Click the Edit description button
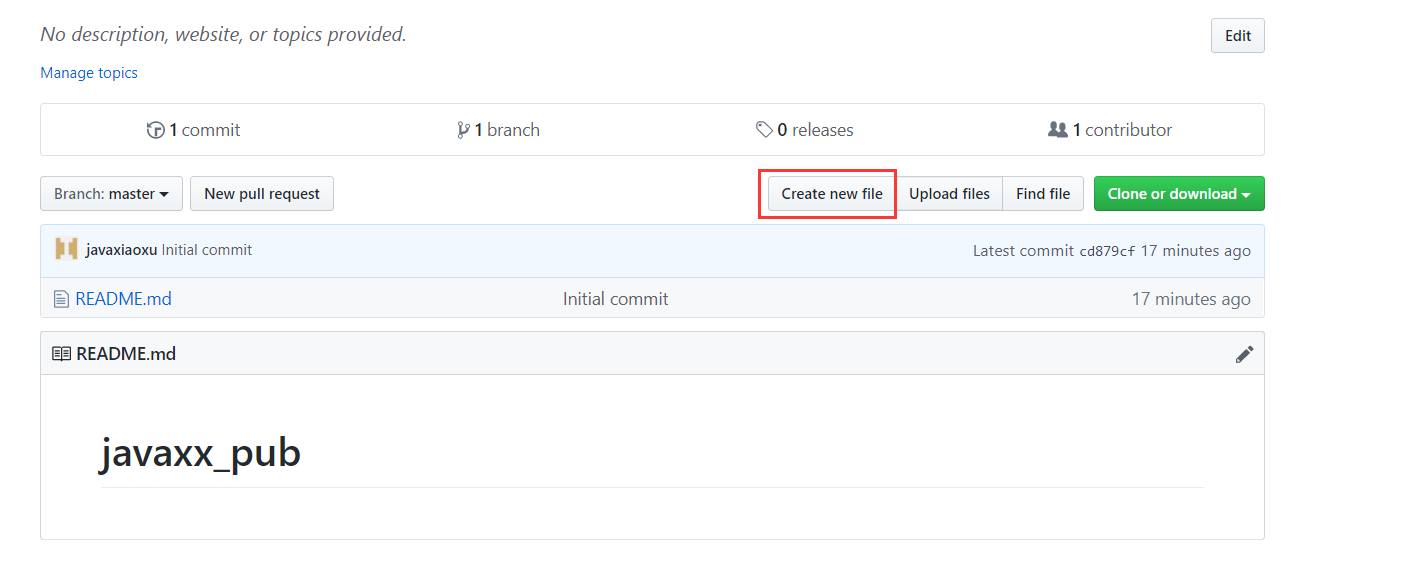 click(x=1238, y=36)
